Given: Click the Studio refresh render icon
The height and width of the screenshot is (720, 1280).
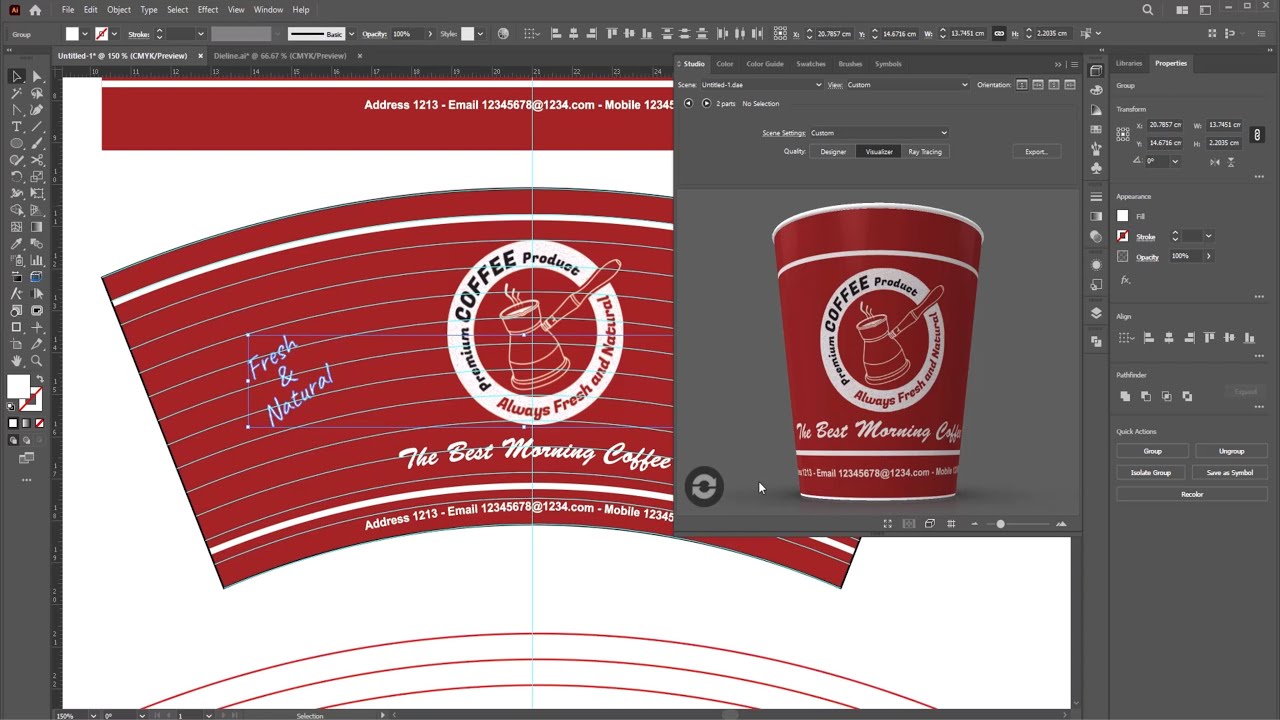Looking at the screenshot, I should pyautogui.click(x=704, y=487).
